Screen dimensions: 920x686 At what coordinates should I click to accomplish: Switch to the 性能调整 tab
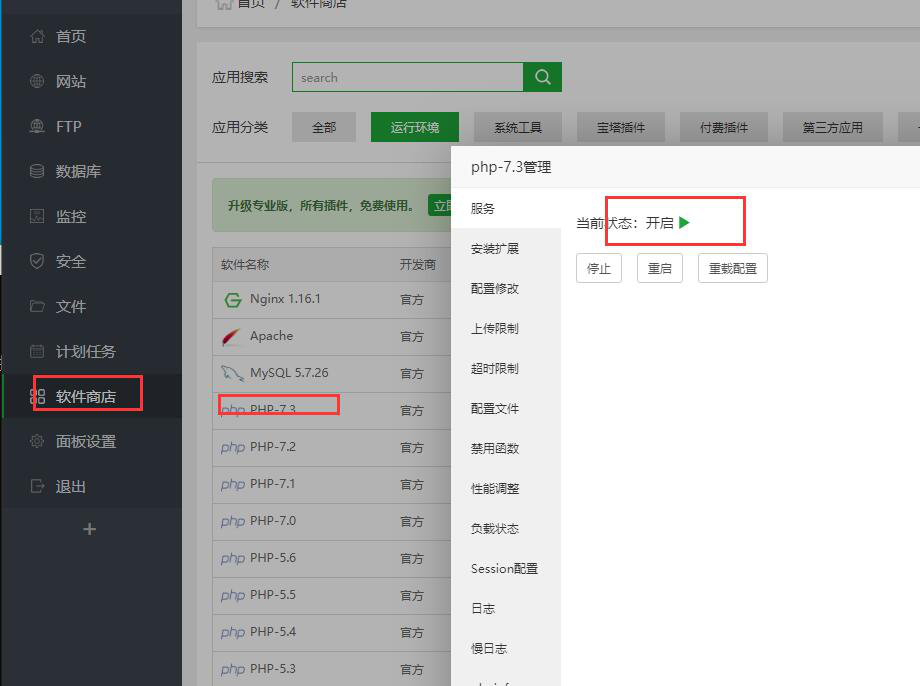tap(506, 488)
